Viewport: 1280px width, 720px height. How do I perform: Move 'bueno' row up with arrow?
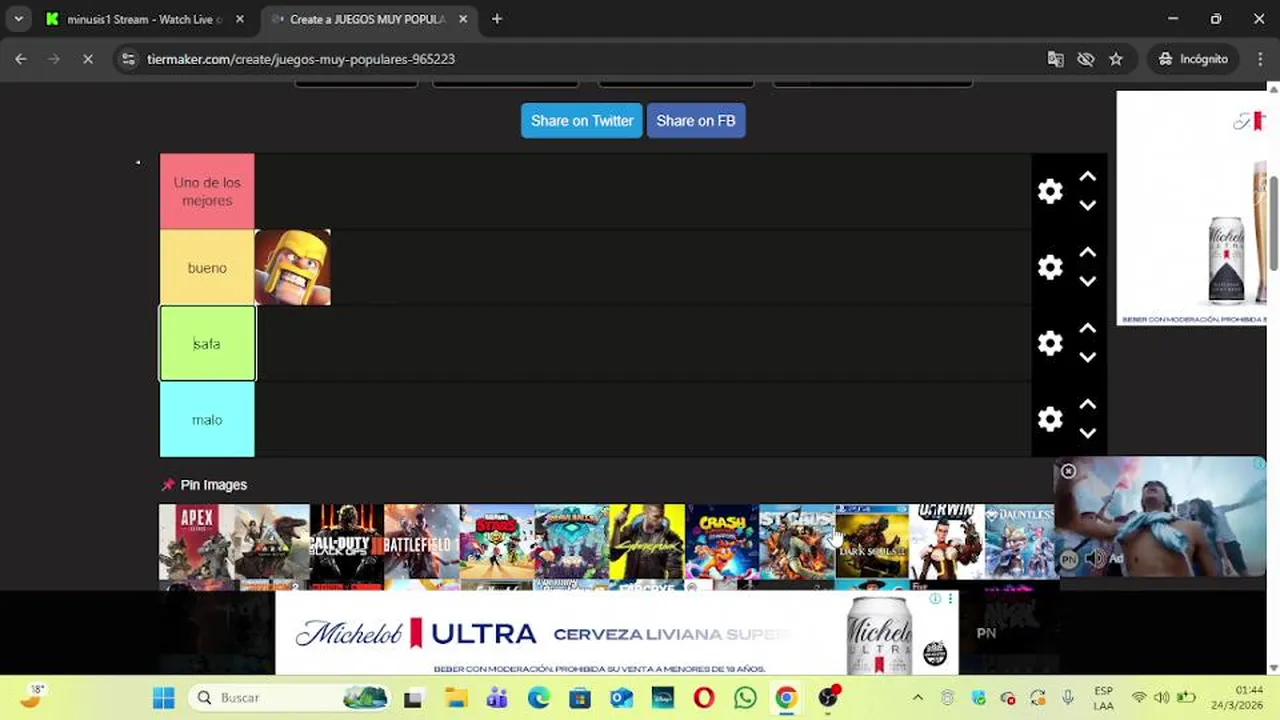pyautogui.click(x=1088, y=253)
